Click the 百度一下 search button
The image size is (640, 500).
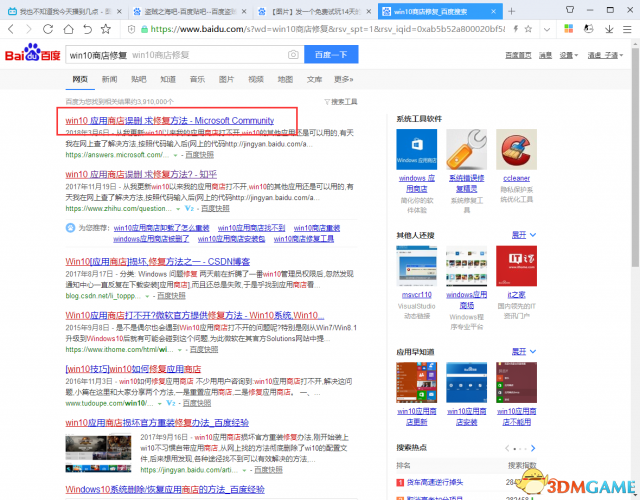(331, 54)
